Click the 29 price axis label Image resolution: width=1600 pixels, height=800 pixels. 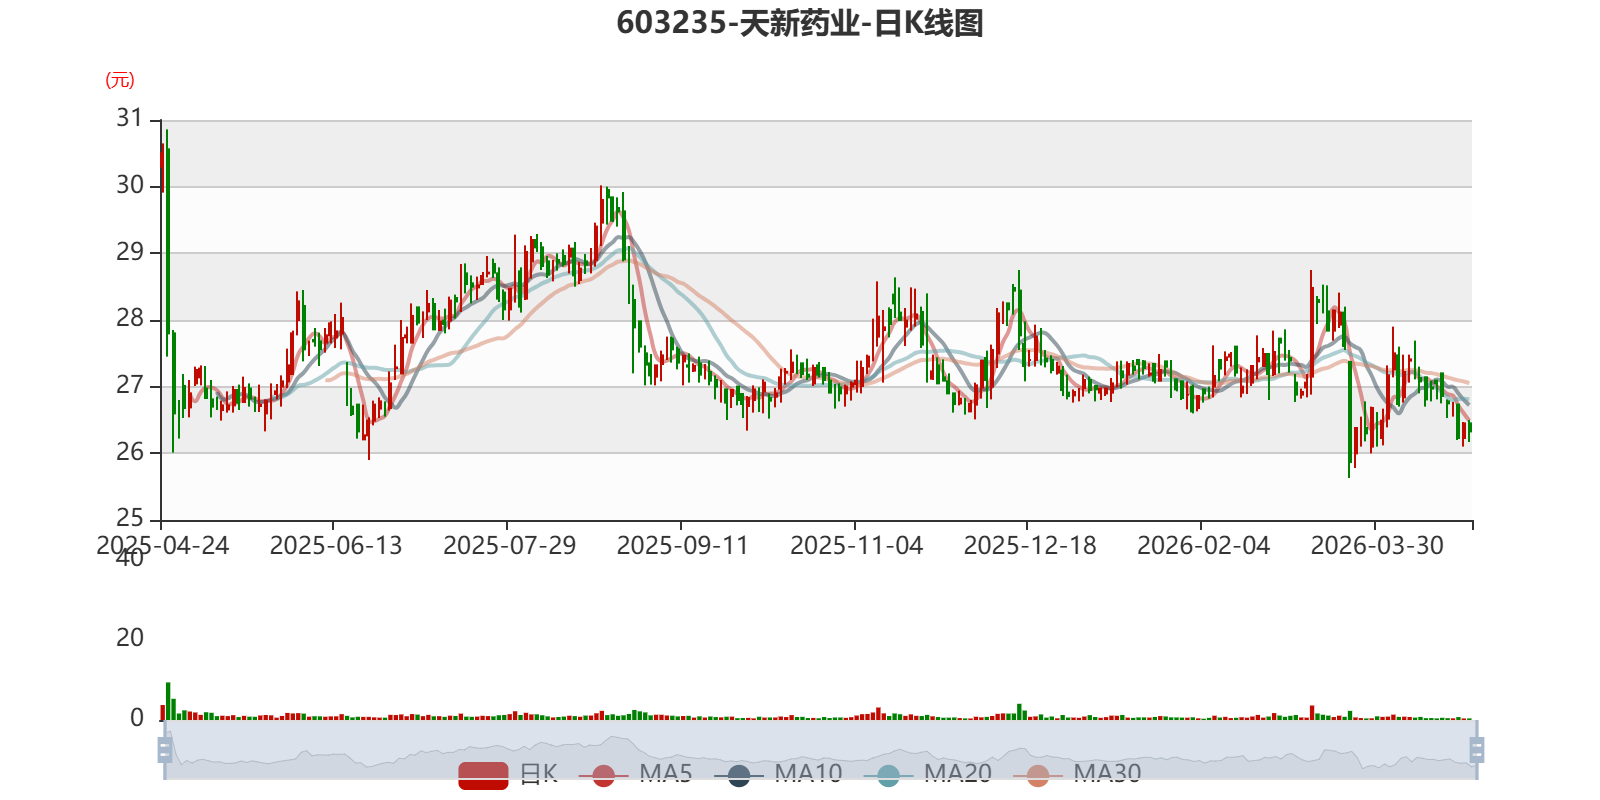coord(130,252)
